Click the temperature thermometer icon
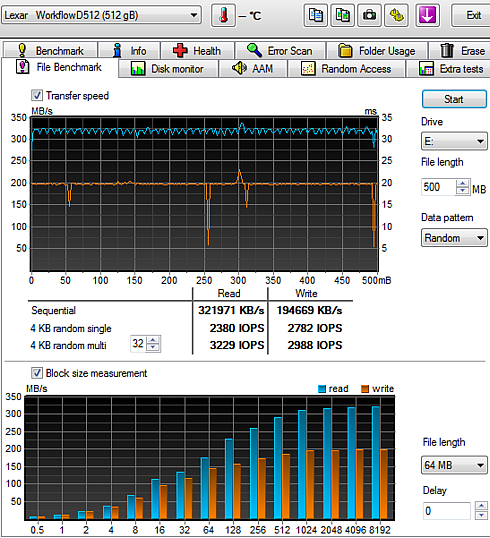This screenshot has height=538, width=490. (x=223, y=15)
